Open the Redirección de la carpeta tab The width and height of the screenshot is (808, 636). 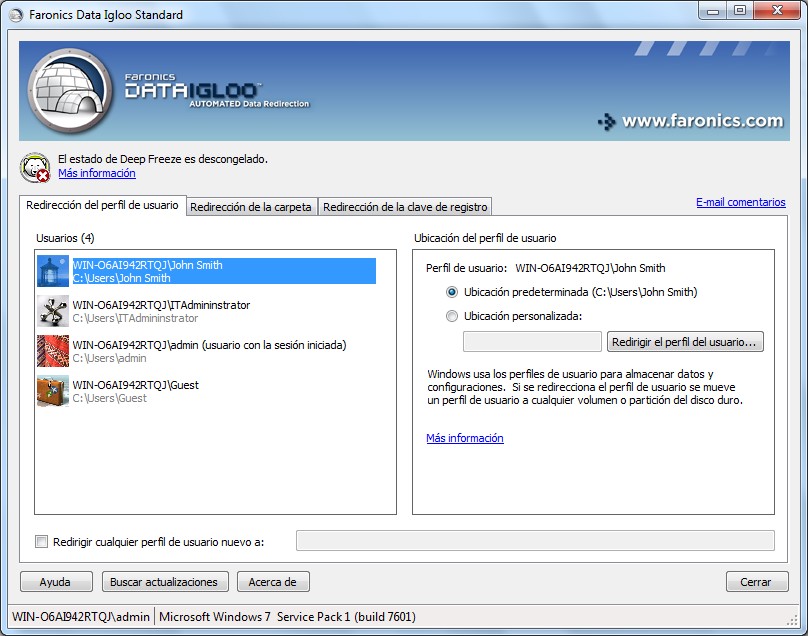coord(251,207)
